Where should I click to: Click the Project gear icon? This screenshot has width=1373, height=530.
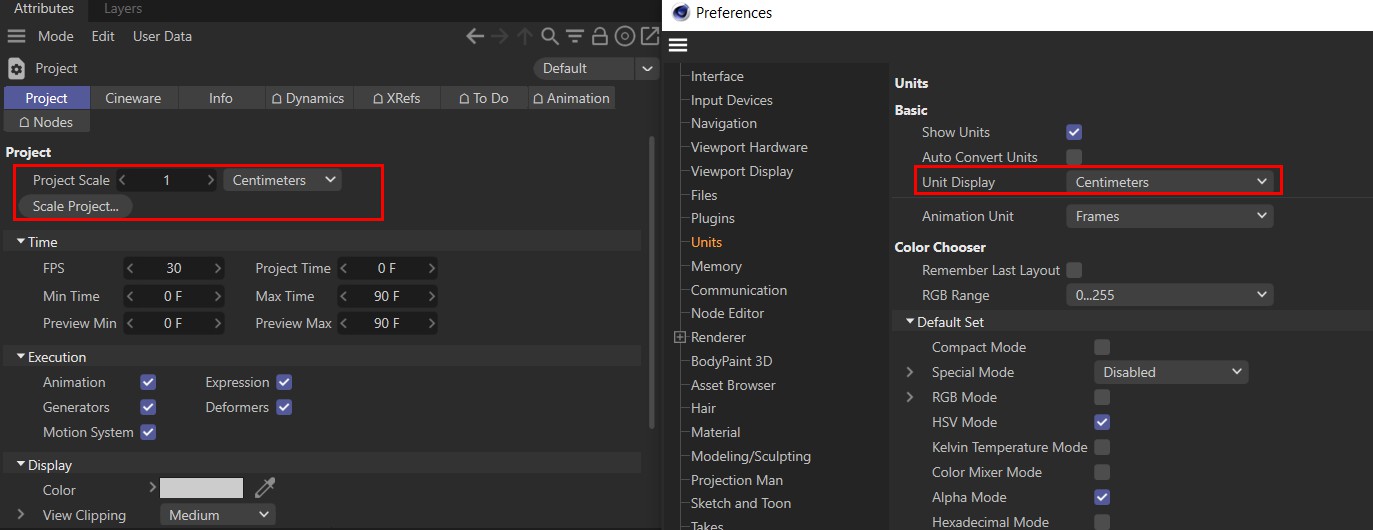click(x=16, y=68)
